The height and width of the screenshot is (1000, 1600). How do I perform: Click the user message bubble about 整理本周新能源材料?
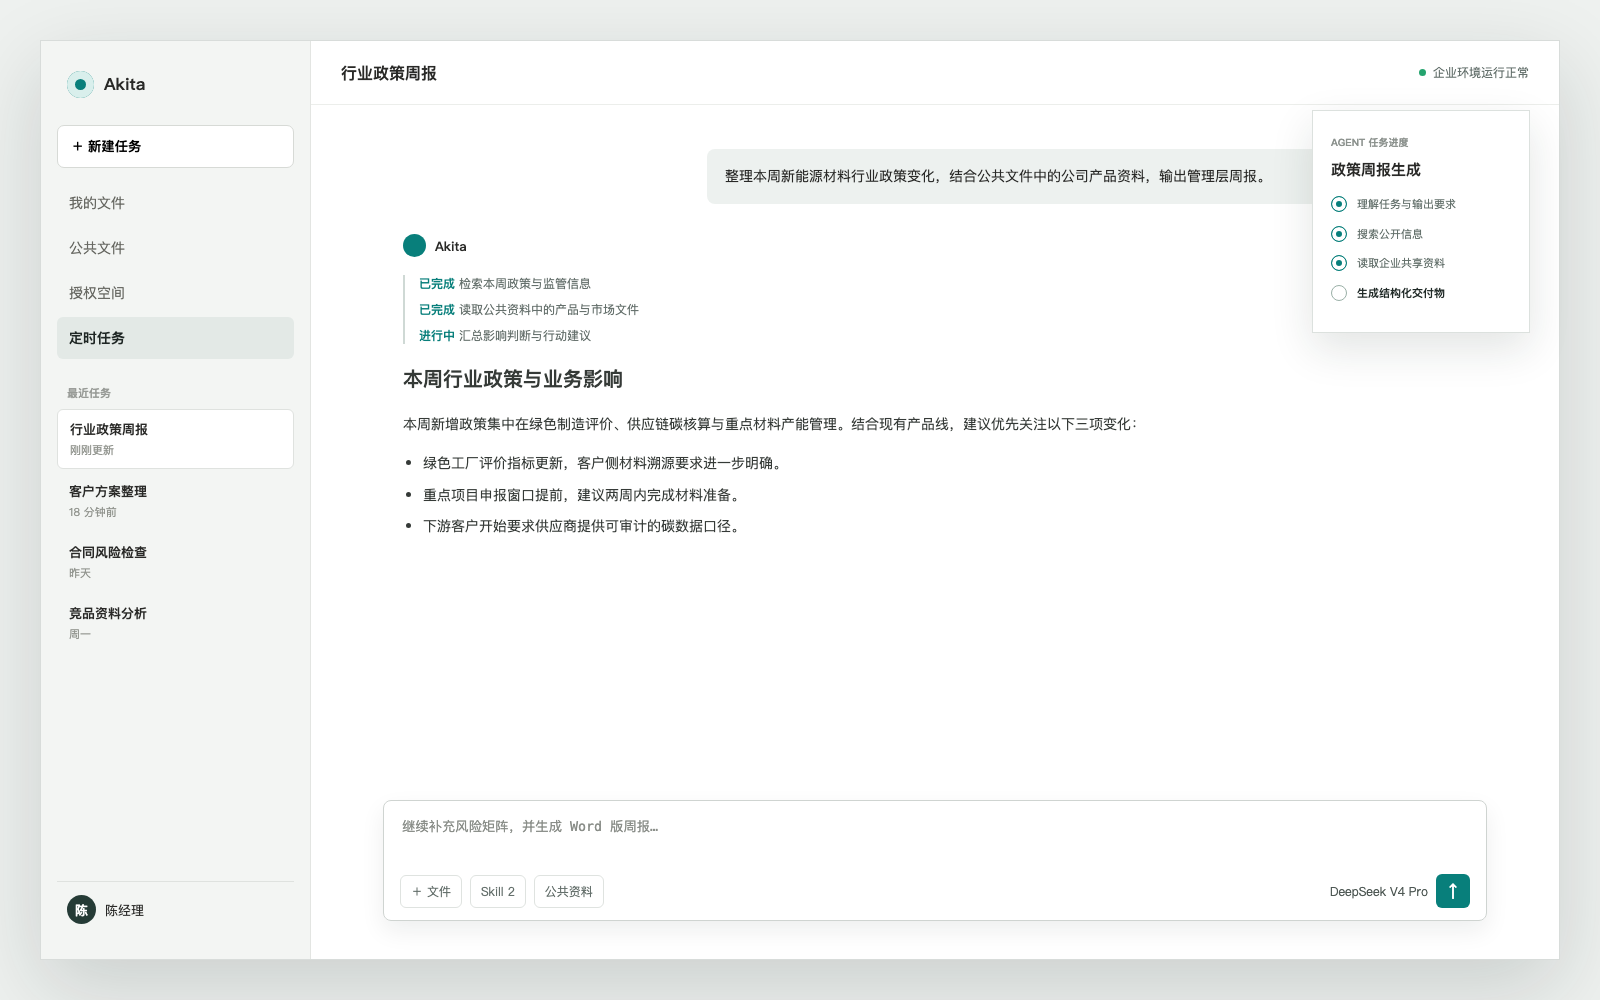[1009, 176]
